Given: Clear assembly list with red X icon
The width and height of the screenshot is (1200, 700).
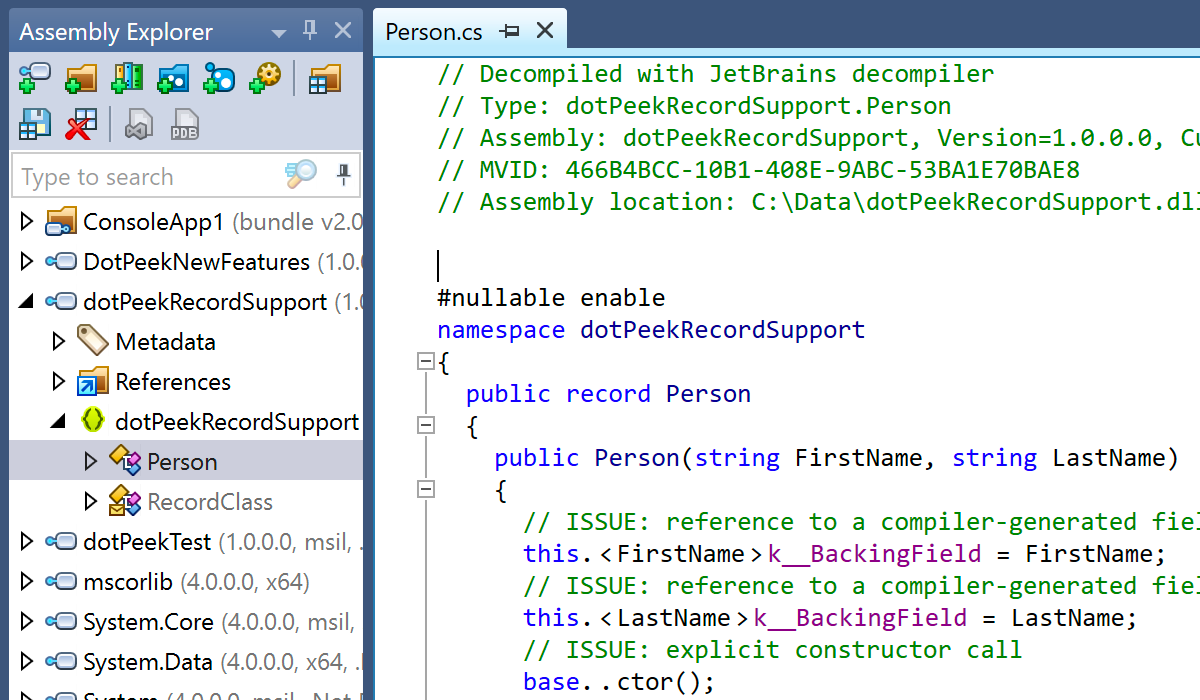Looking at the screenshot, I should [81, 124].
